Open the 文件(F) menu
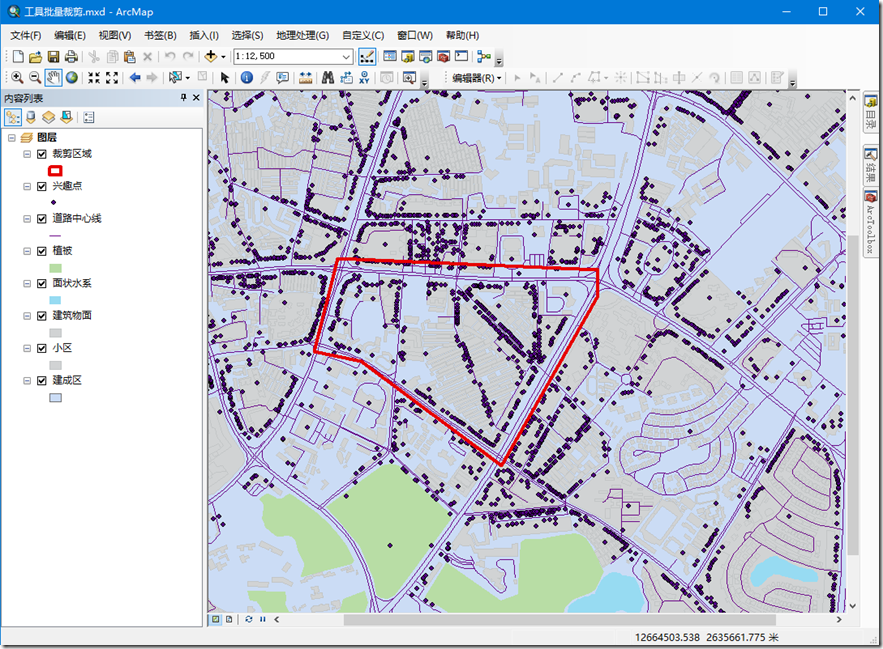 (25, 35)
